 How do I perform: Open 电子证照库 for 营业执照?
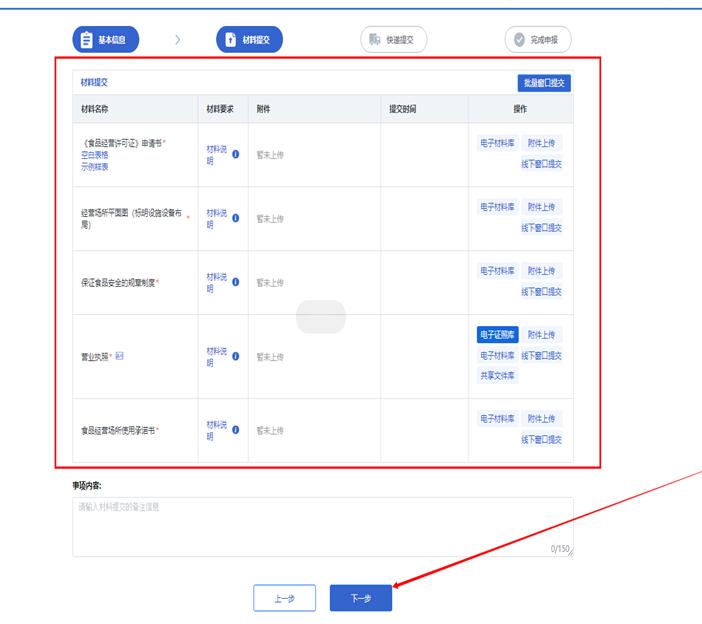click(497, 335)
